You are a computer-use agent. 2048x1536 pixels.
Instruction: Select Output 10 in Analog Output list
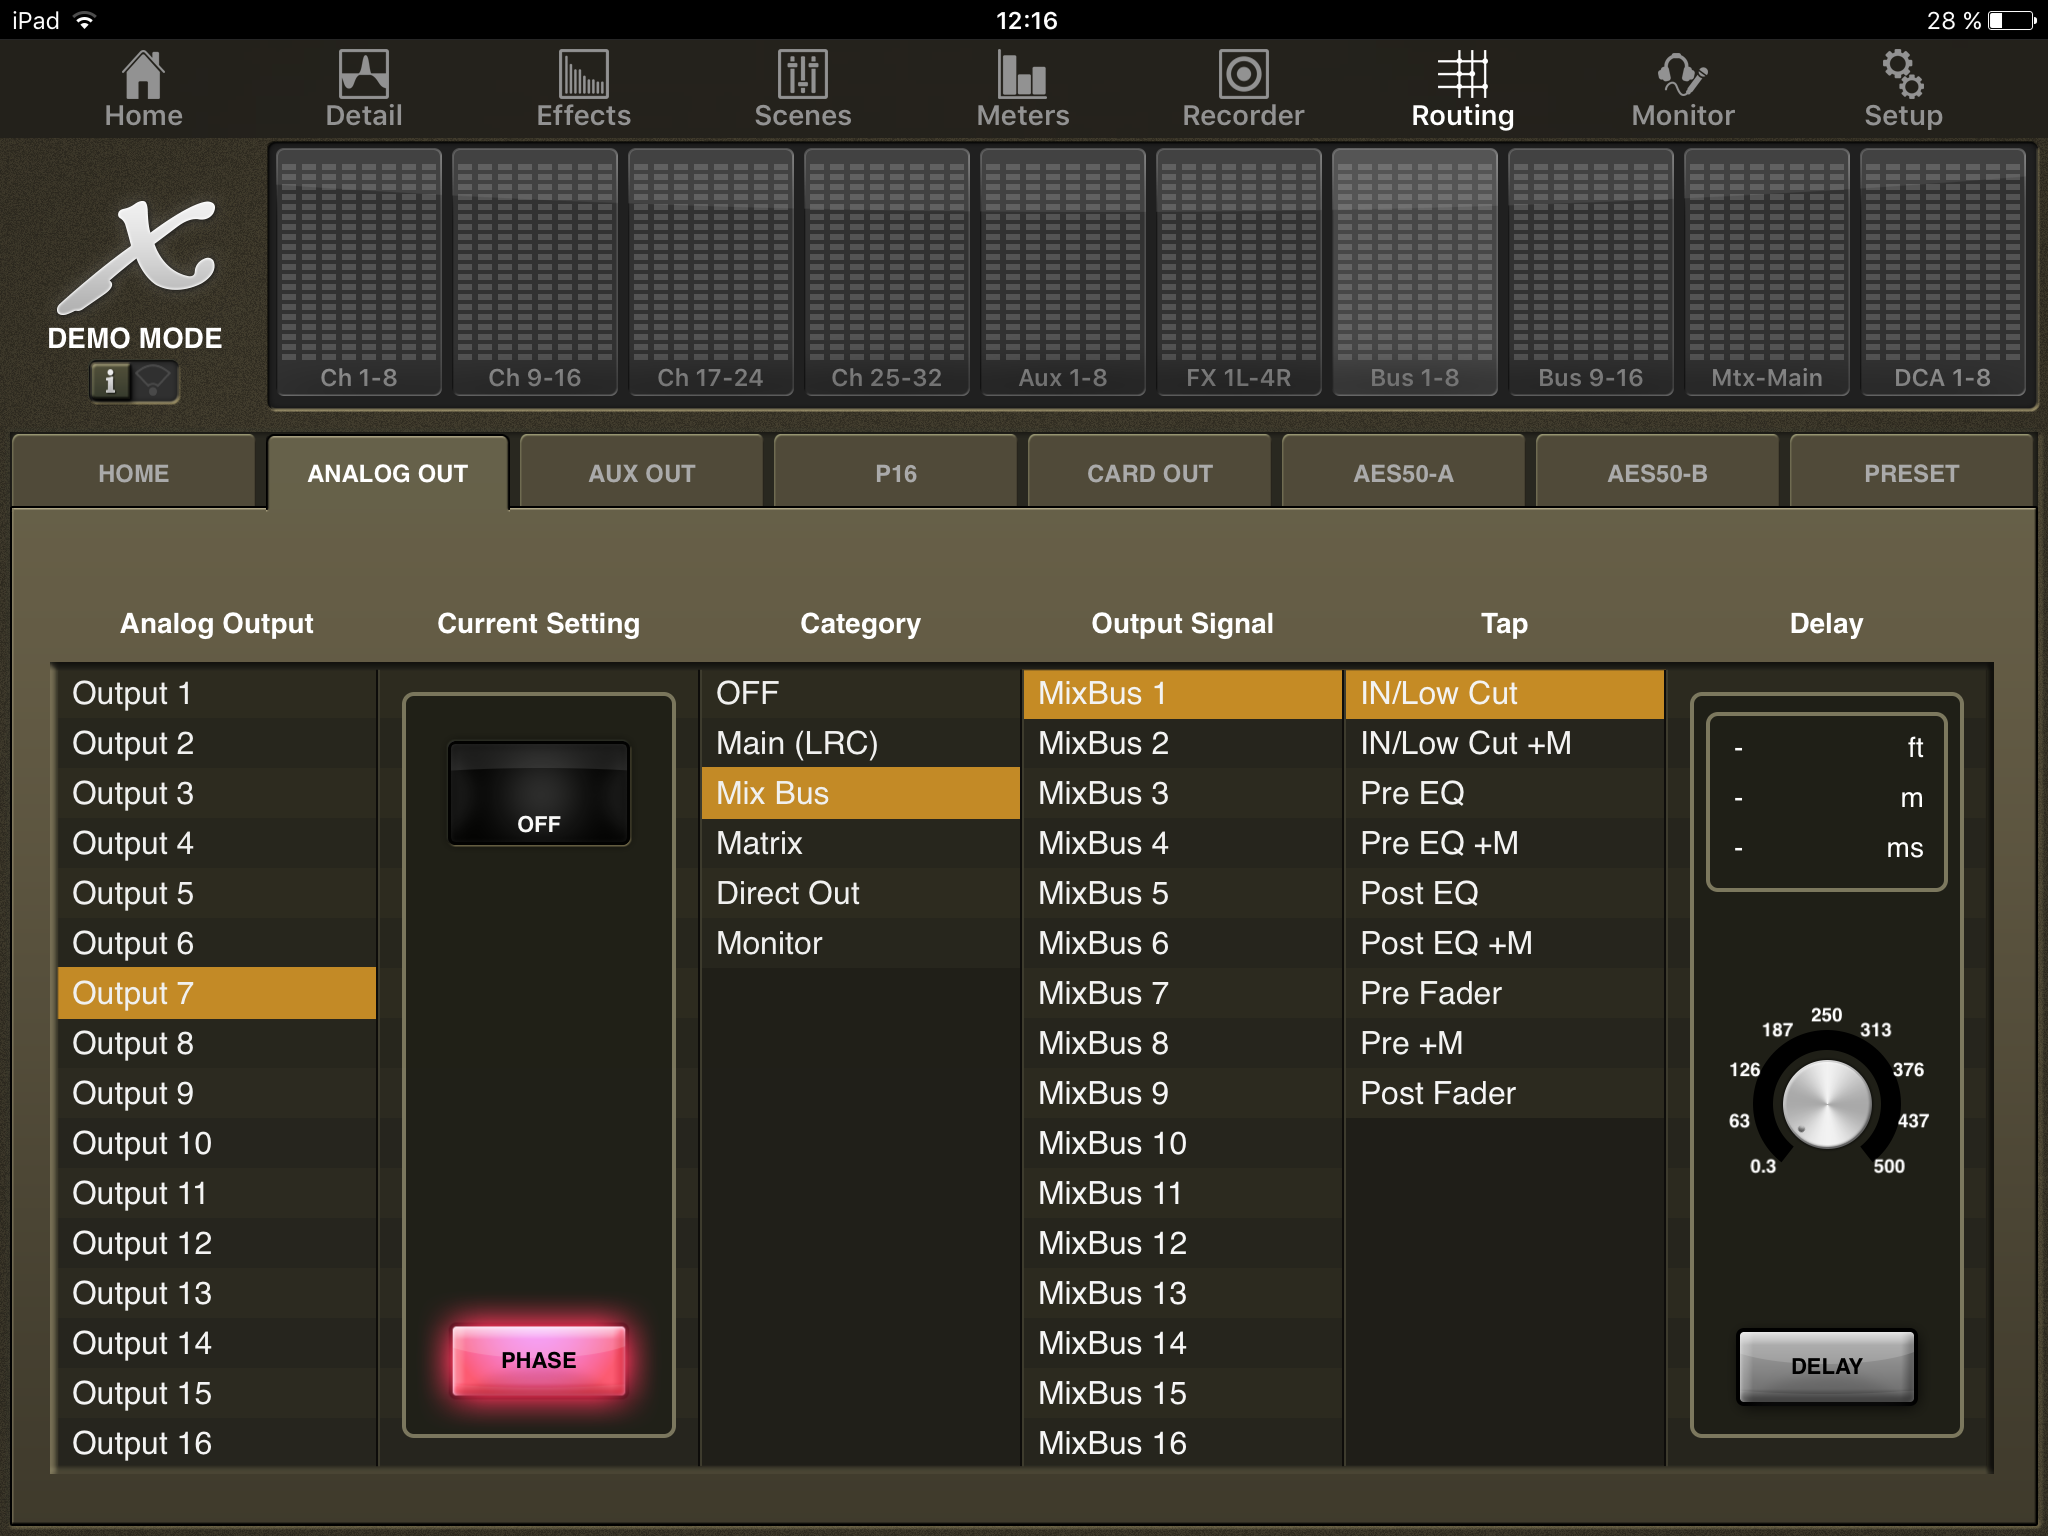tap(142, 1143)
